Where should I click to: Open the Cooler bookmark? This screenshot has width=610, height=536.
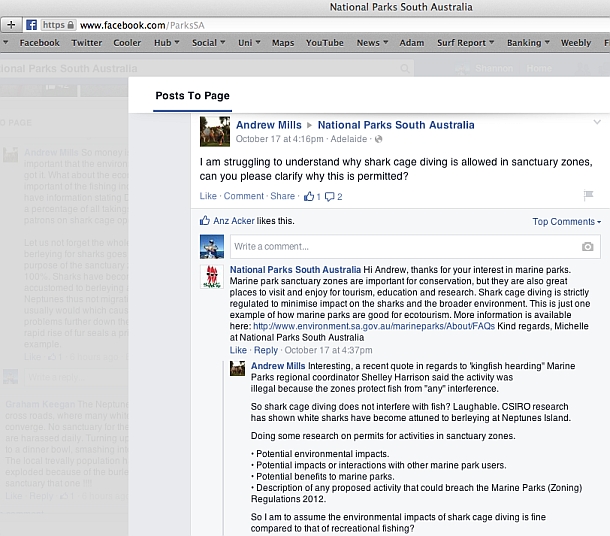pos(127,43)
